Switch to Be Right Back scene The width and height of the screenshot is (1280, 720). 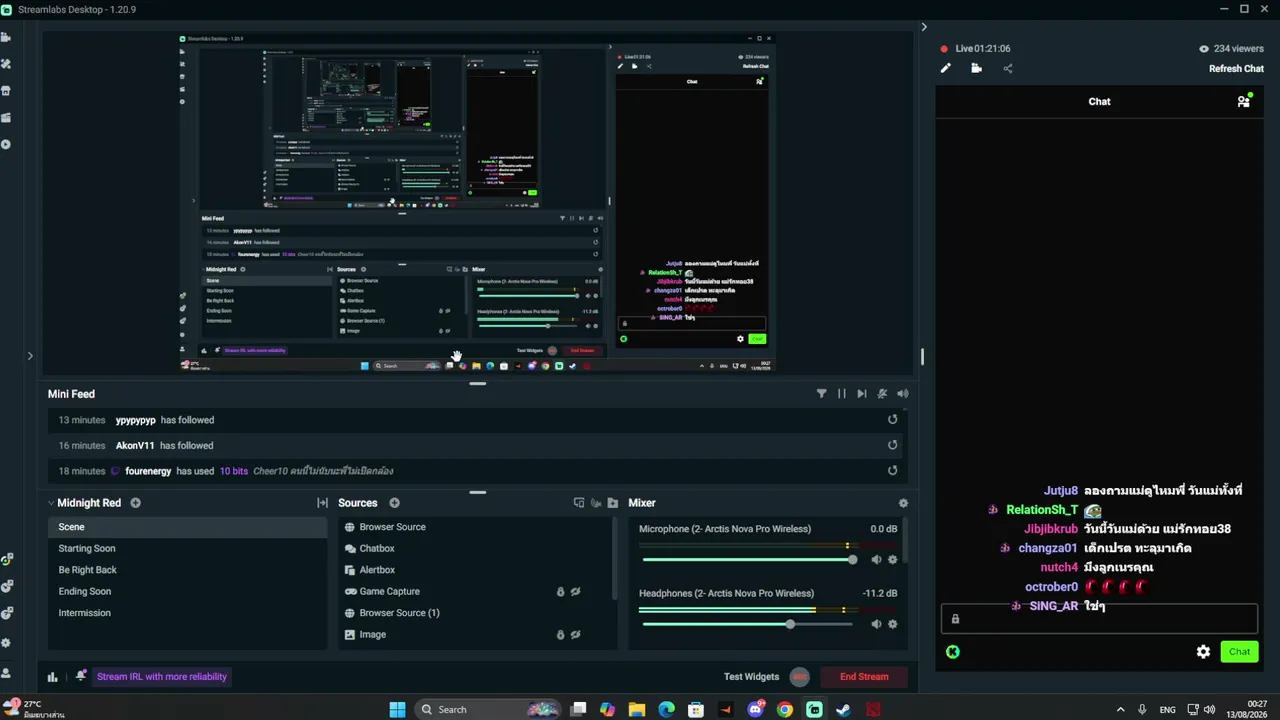(x=187, y=570)
